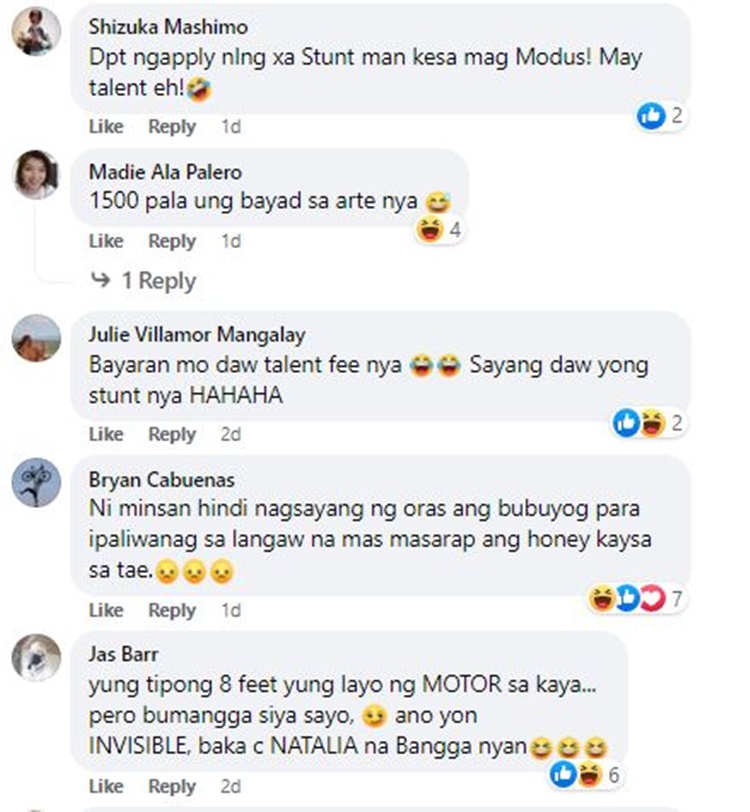Open Bryan Cabuenas's bicycle avatar
Screen dimensions: 750x812
click(x=36, y=482)
